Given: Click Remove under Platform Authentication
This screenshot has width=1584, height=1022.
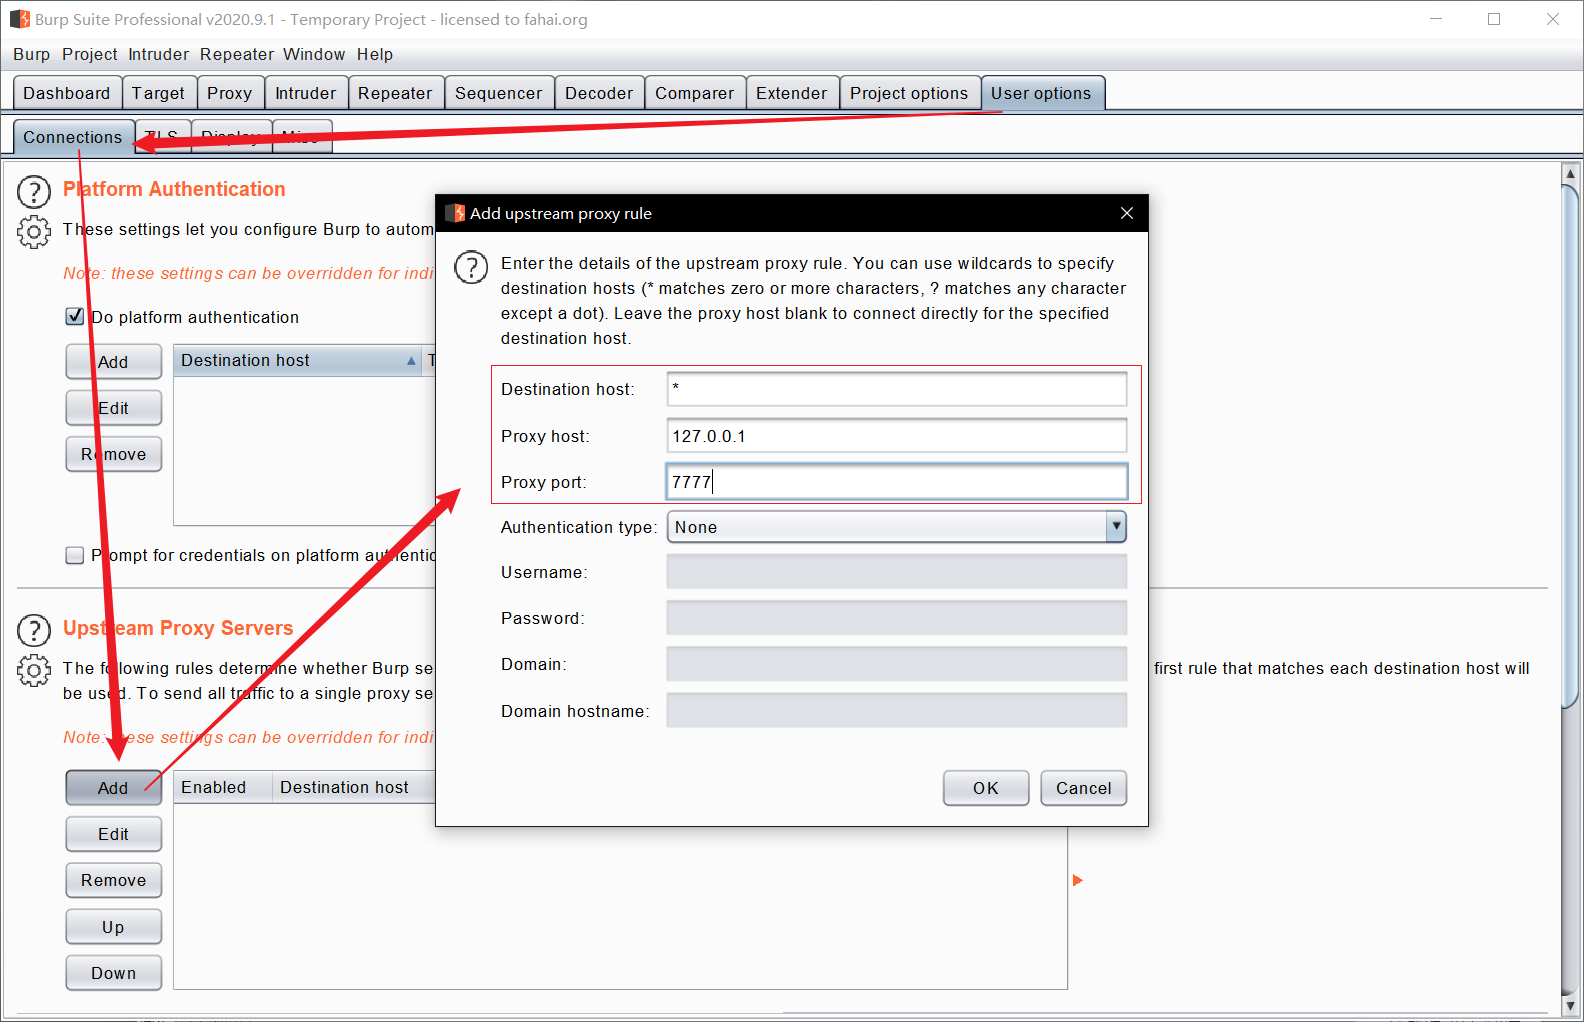Looking at the screenshot, I should click(113, 454).
